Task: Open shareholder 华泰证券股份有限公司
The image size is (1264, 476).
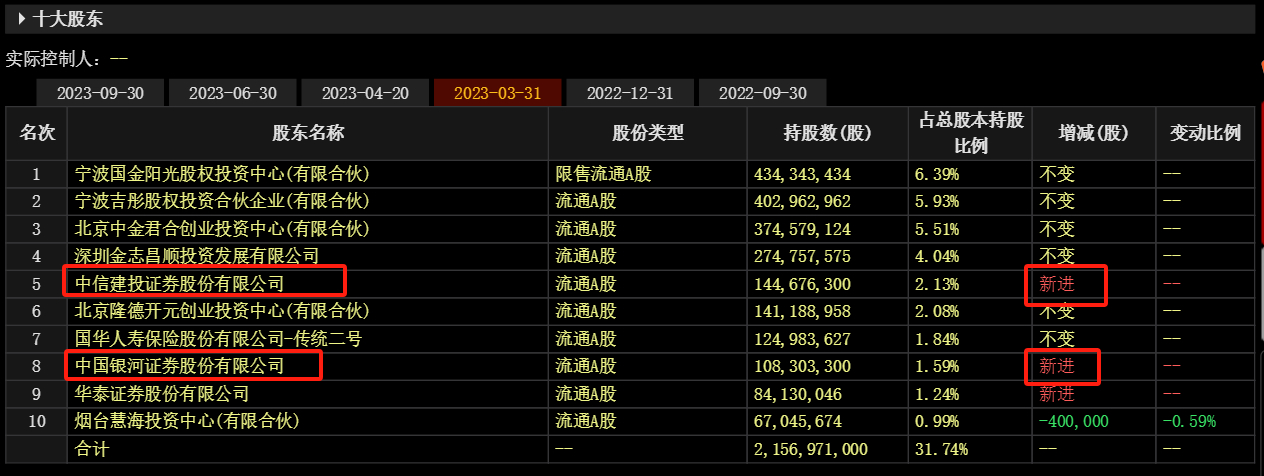Action: pyautogui.click(x=164, y=394)
